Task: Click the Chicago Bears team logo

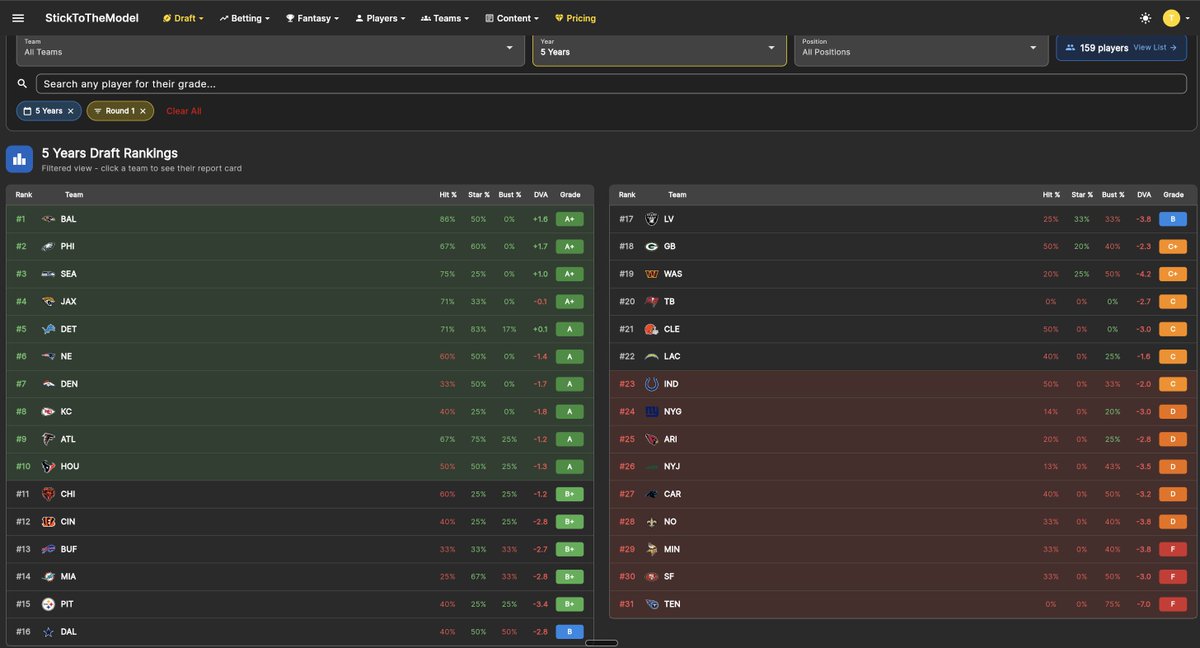Action: 48,494
